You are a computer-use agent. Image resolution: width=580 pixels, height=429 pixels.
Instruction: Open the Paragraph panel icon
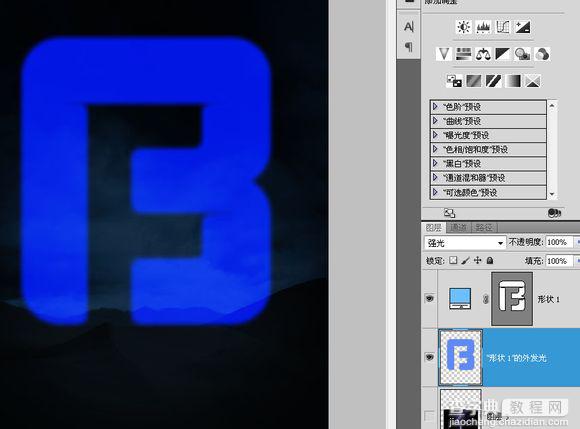tap(408, 47)
